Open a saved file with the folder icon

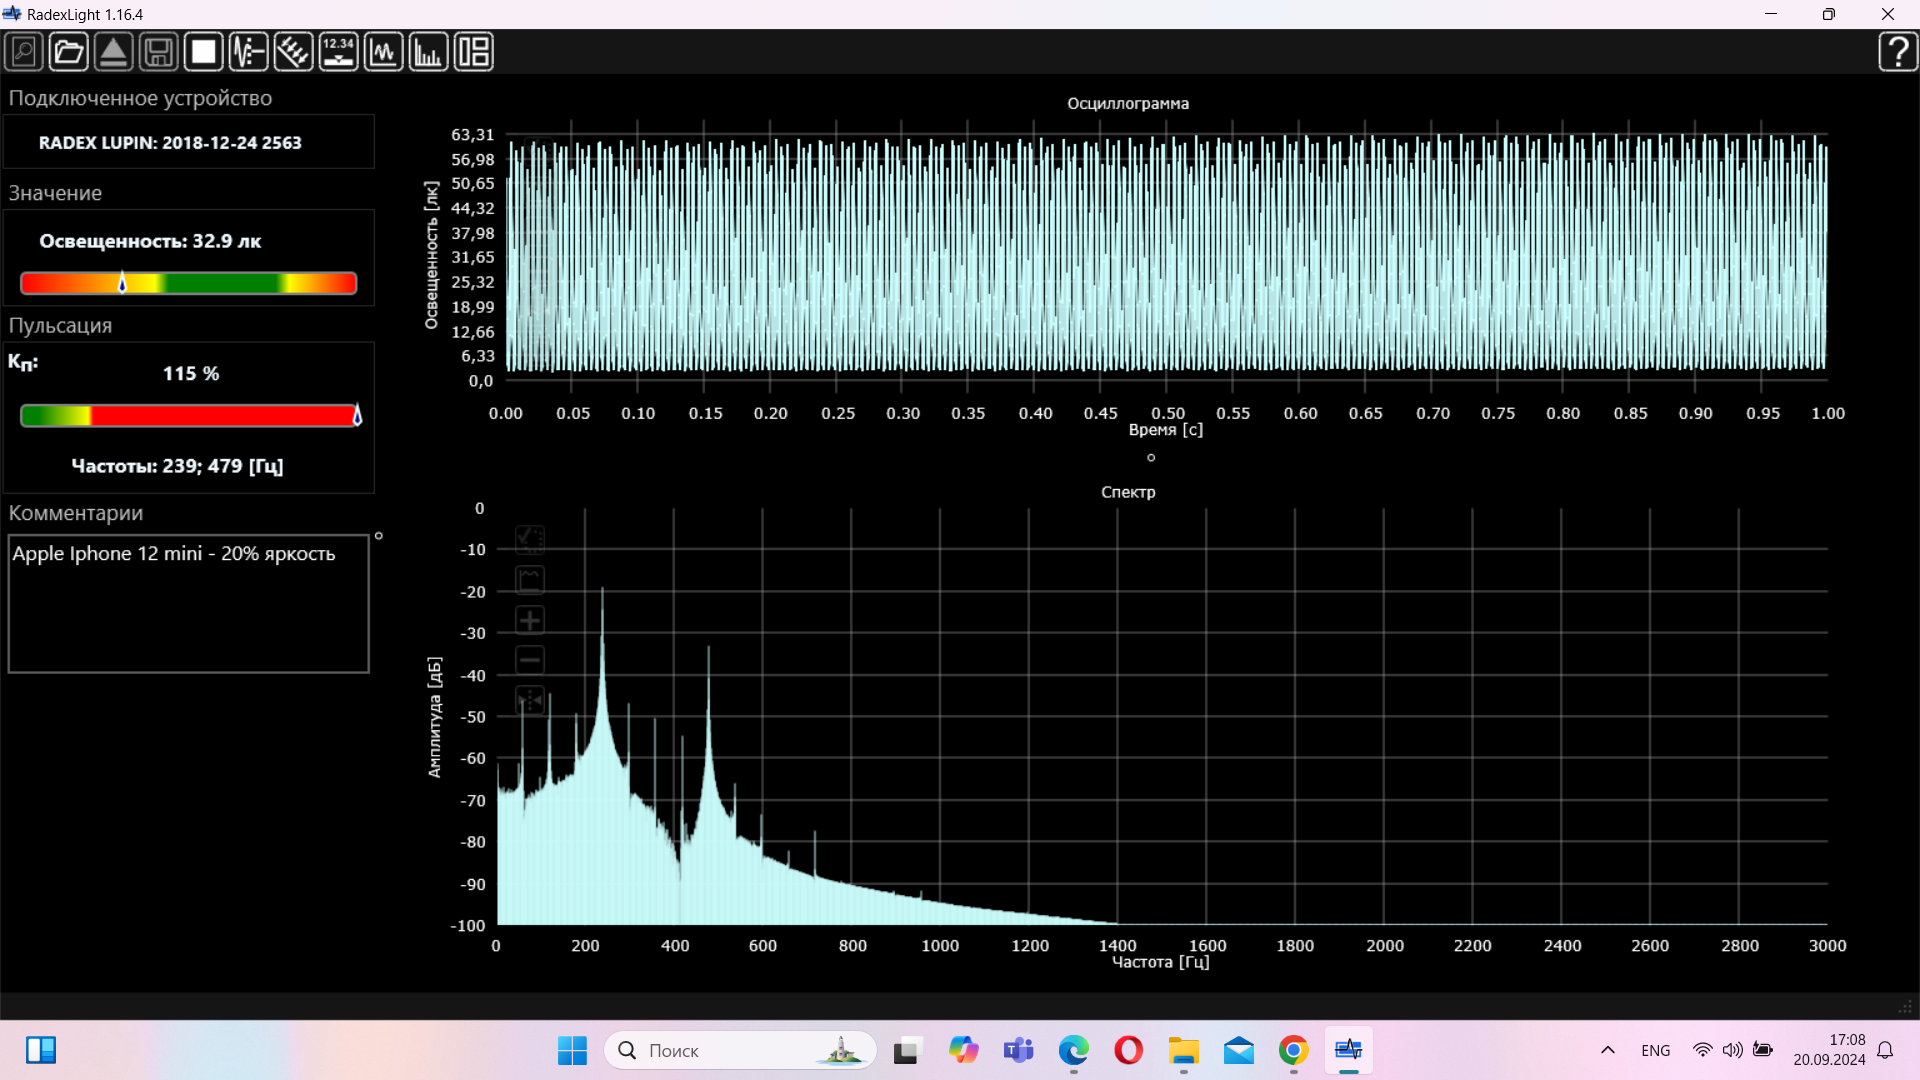[x=69, y=52]
